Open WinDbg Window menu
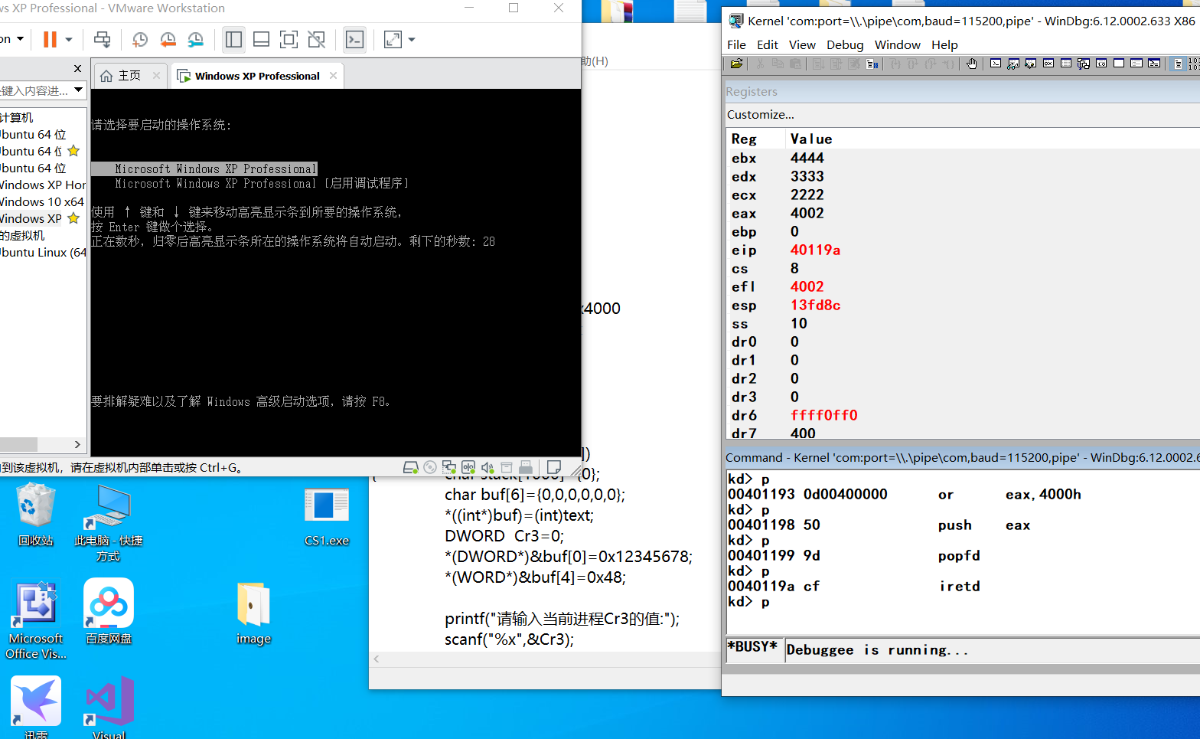1200x739 pixels. [897, 45]
